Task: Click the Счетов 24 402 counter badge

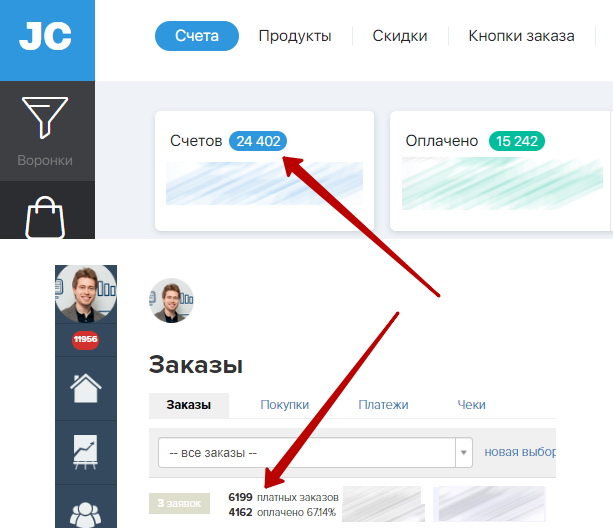Action: (x=258, y=141)
